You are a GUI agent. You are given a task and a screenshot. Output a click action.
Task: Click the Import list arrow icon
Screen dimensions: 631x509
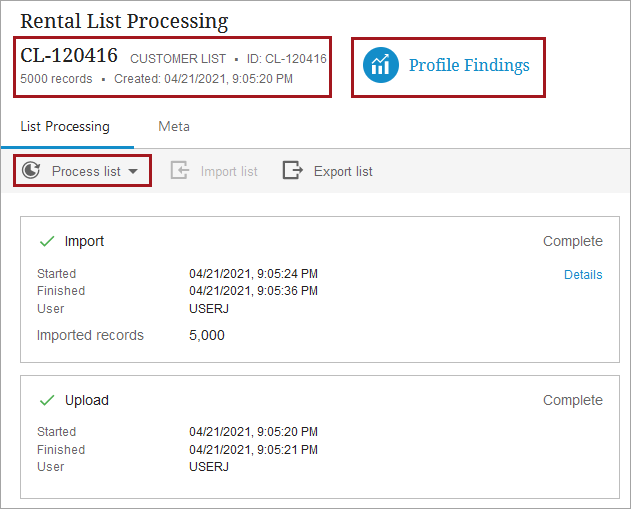point(180,171)
